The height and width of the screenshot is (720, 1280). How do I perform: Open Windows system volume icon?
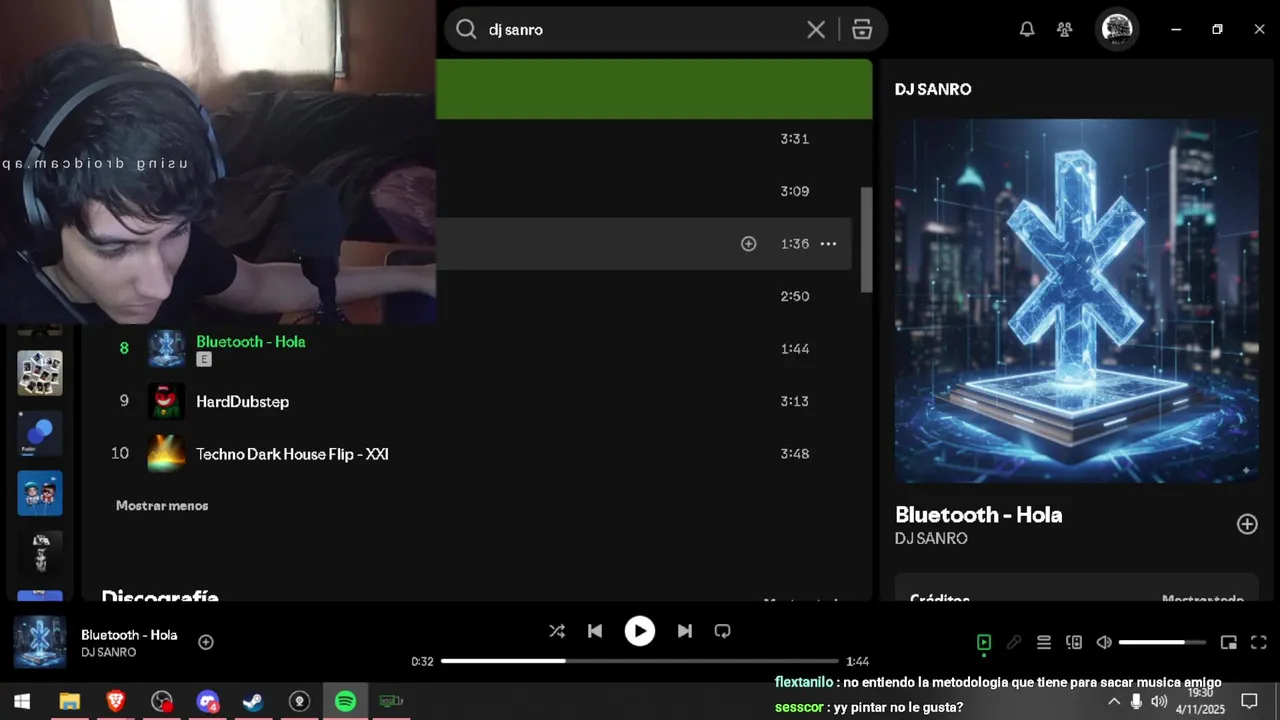(x=1159, y=702)
